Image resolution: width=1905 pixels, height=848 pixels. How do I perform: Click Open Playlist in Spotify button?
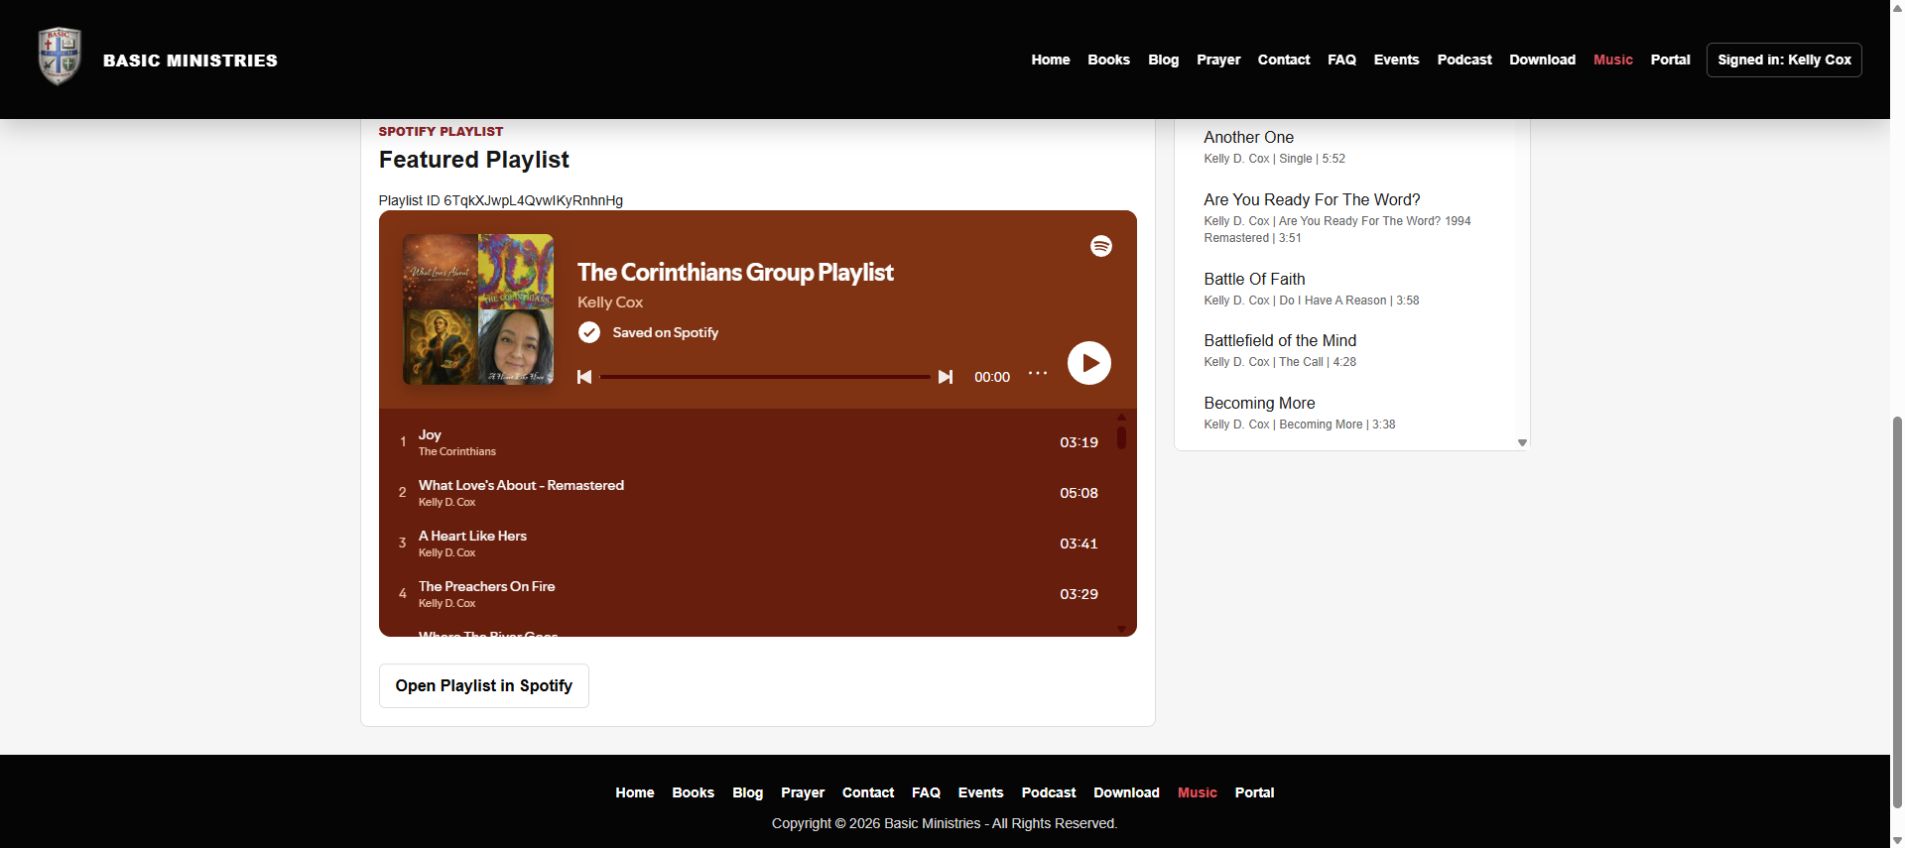[484, 686]
